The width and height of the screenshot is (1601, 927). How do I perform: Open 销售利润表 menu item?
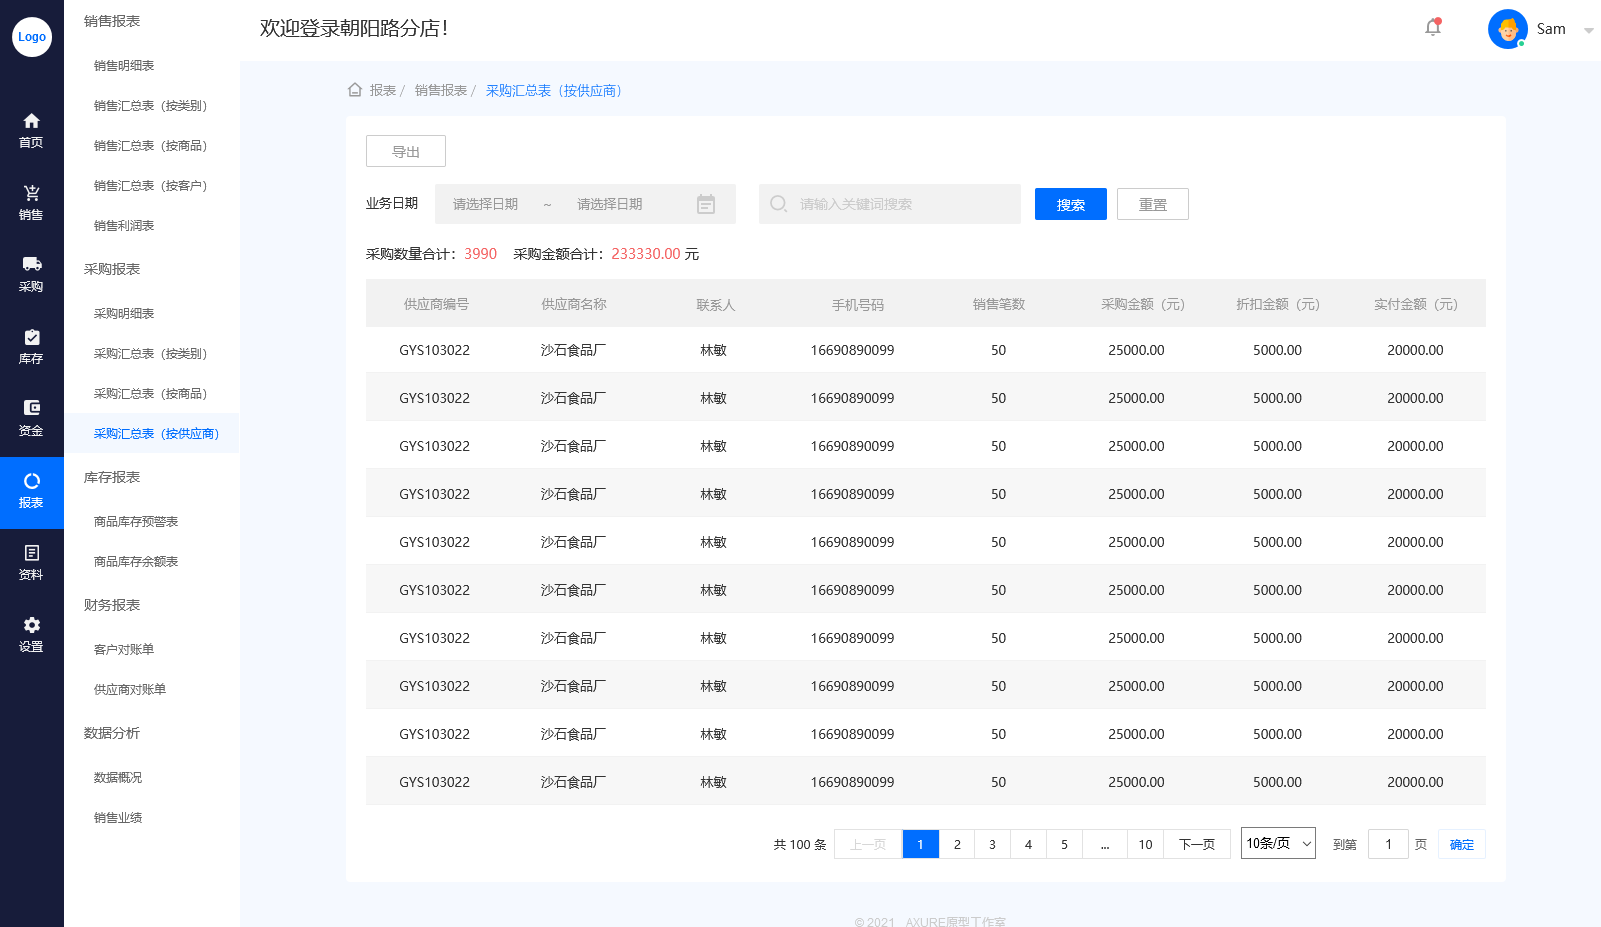(x=124, y=226)
